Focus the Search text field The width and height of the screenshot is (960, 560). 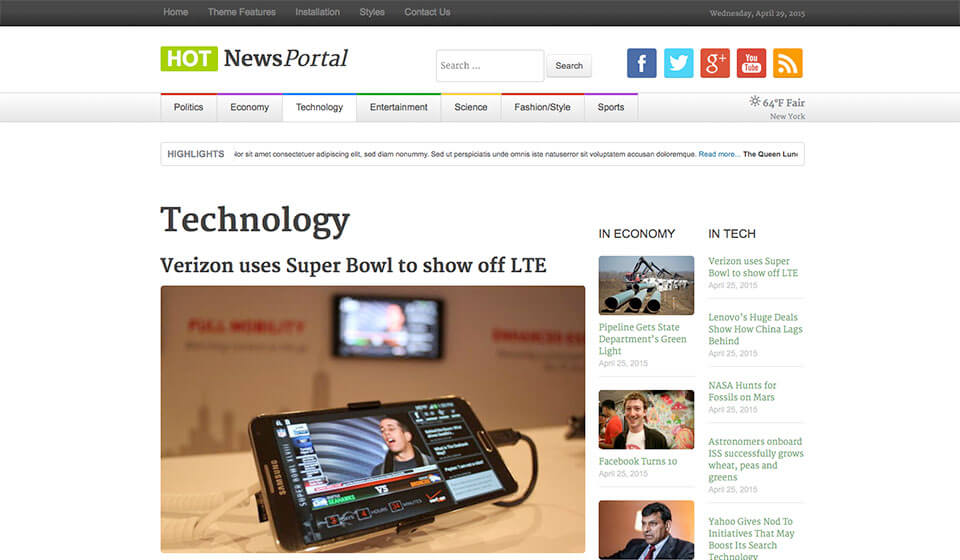pyautogui.click(x=490, y=65)
